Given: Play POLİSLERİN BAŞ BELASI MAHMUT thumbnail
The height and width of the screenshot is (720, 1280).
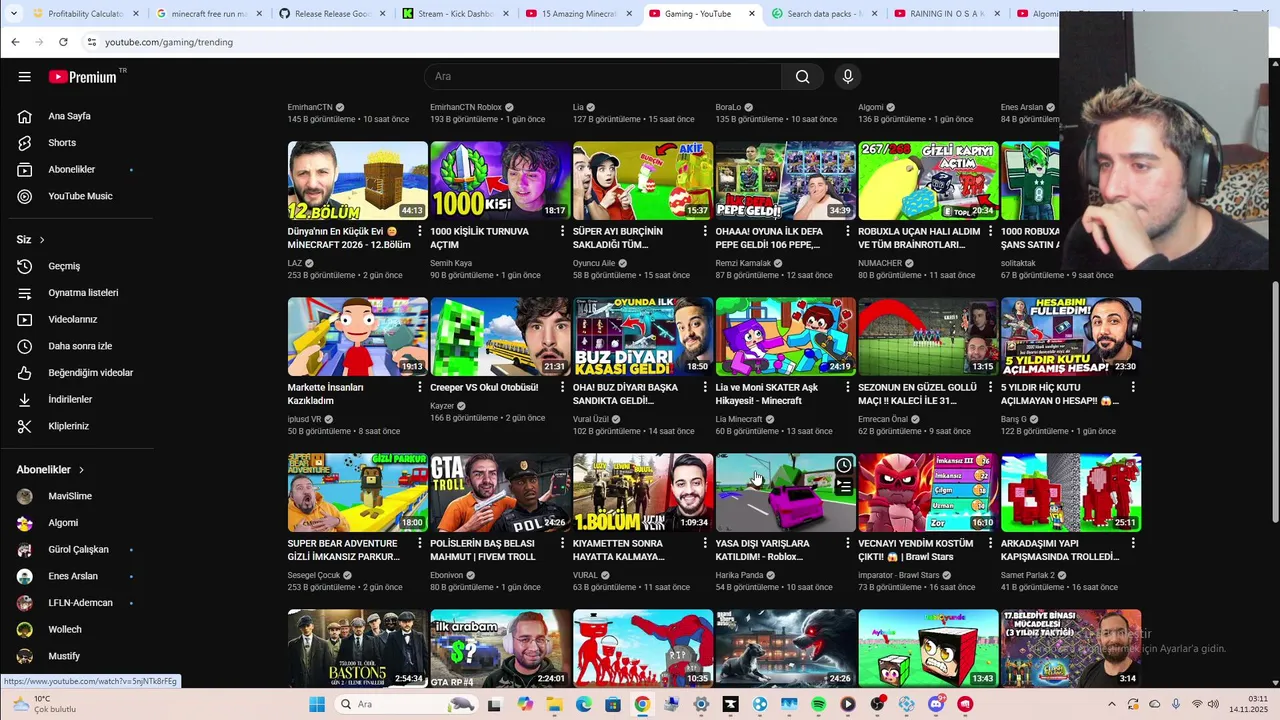Looking at the screenshot, I should point(500,493).
